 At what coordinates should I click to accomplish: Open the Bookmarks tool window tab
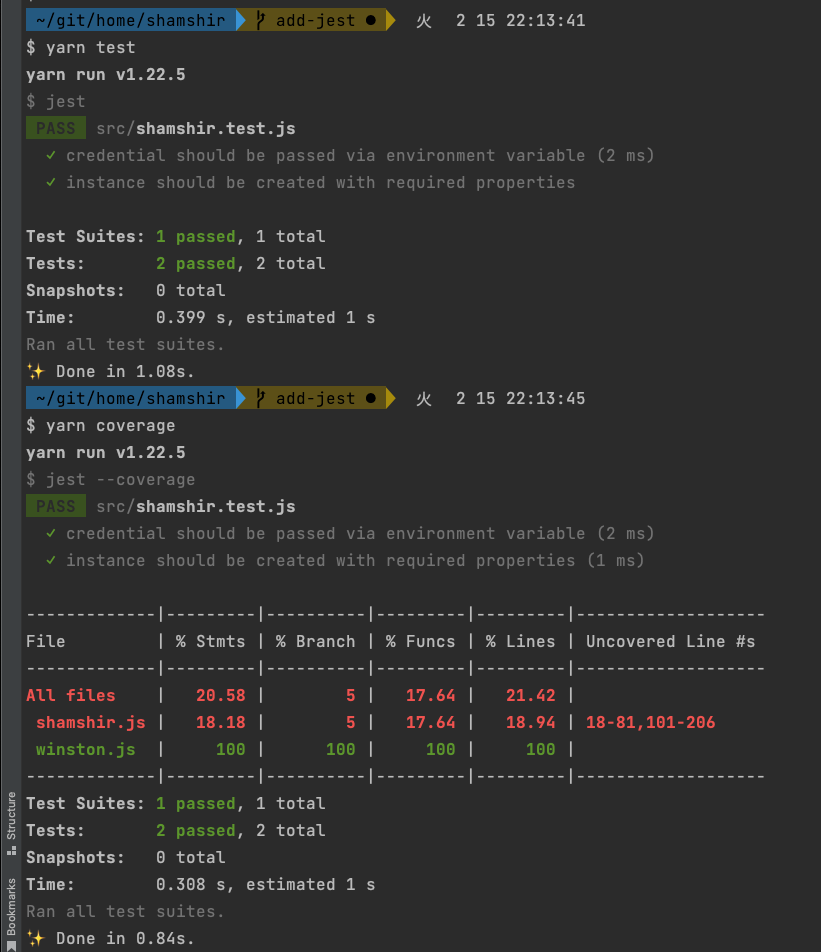pos(11,914)
